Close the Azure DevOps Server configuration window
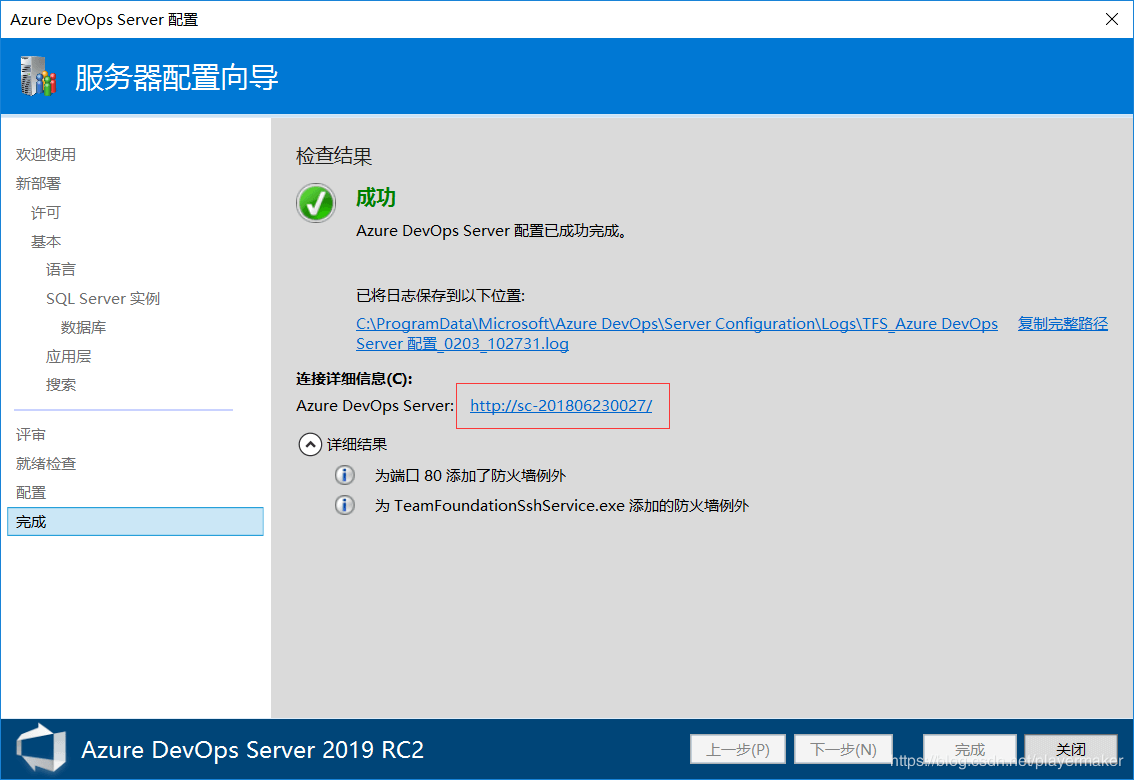Screen dimensions: 1134x780 1112,19
